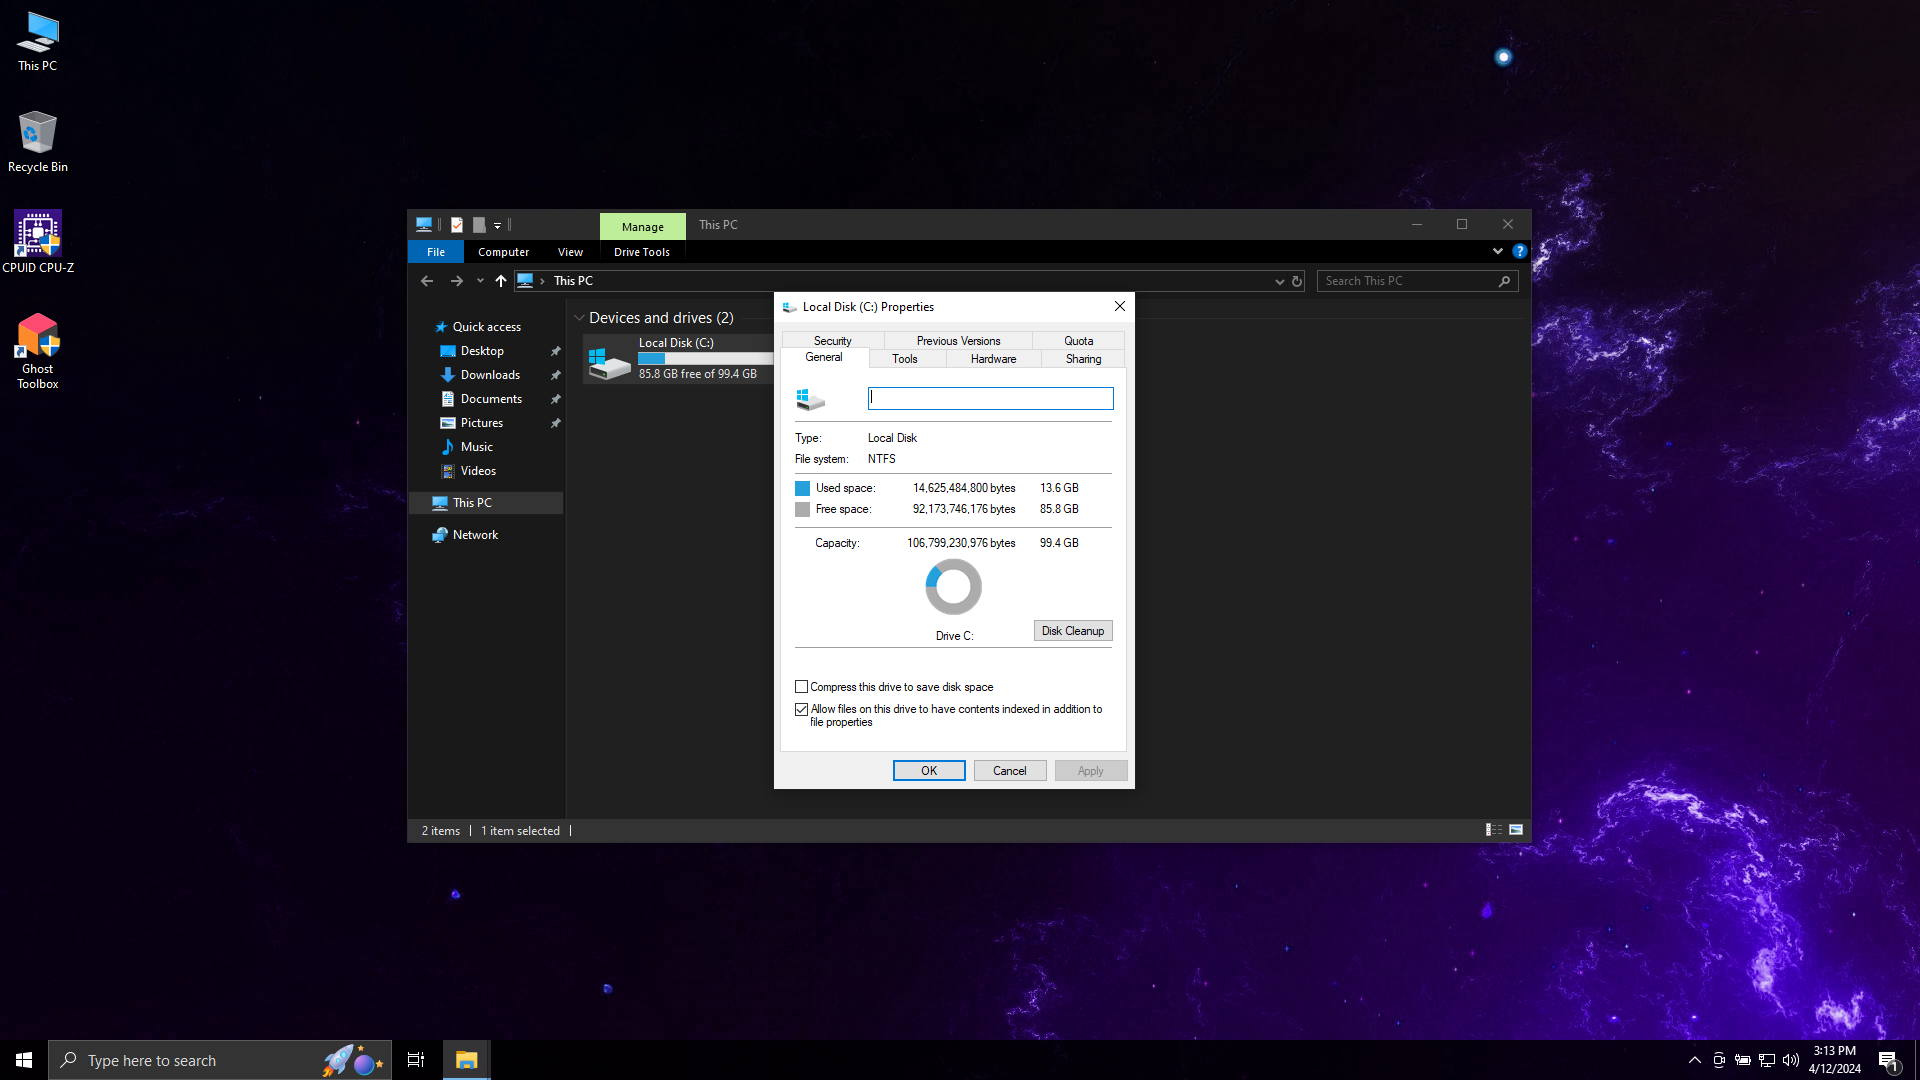Enable Compress this drive checkbox
Viewport: 1920px width, 1080px height.
[801, 687]
